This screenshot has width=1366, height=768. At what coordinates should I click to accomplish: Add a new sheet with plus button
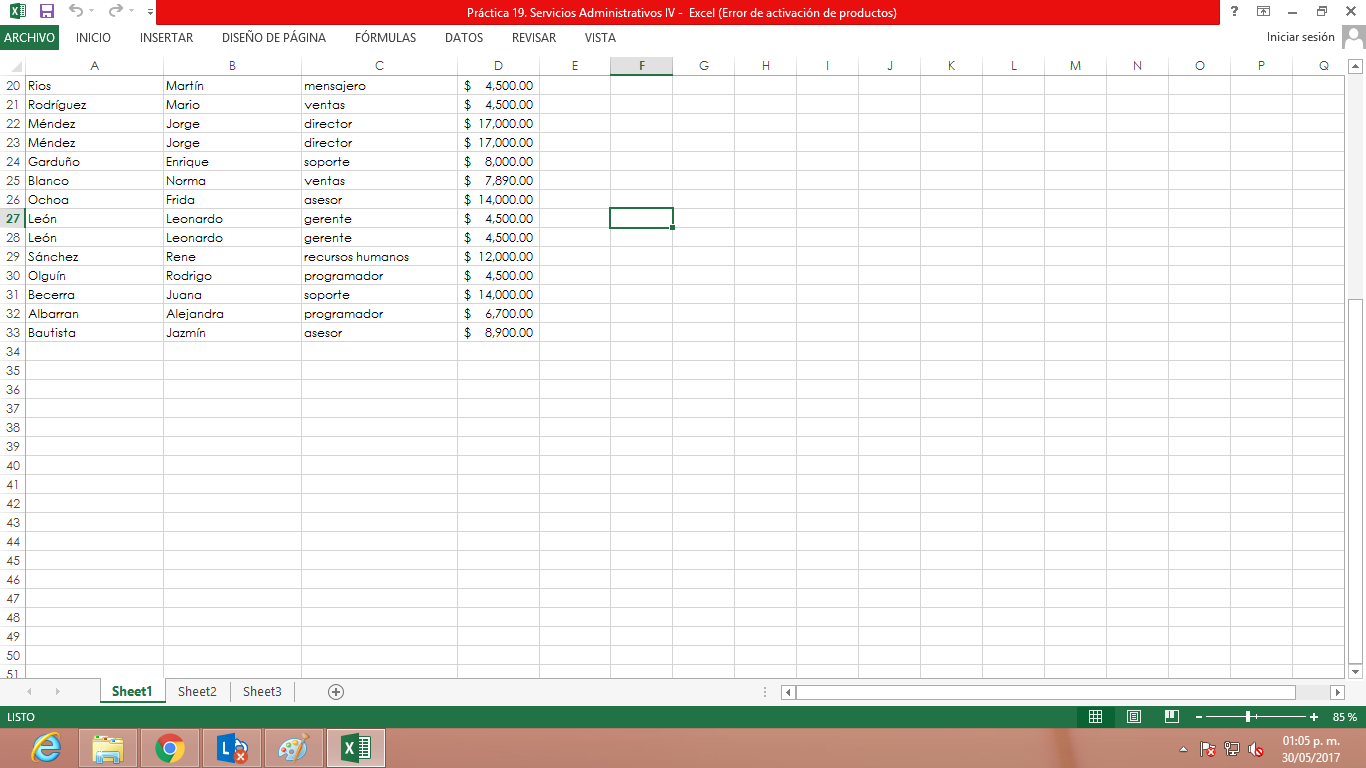(x=336, y=692)
